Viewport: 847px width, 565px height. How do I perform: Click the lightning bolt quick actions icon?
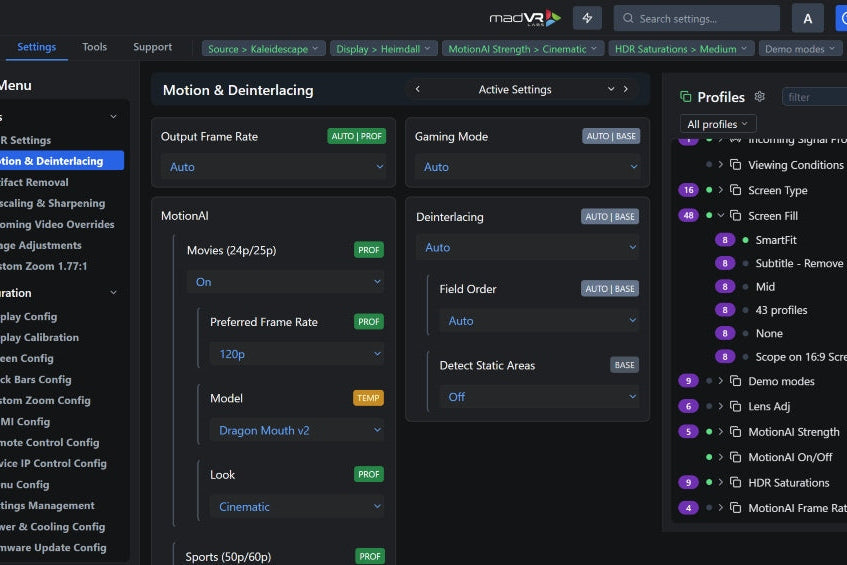click(x=587, y=18)
